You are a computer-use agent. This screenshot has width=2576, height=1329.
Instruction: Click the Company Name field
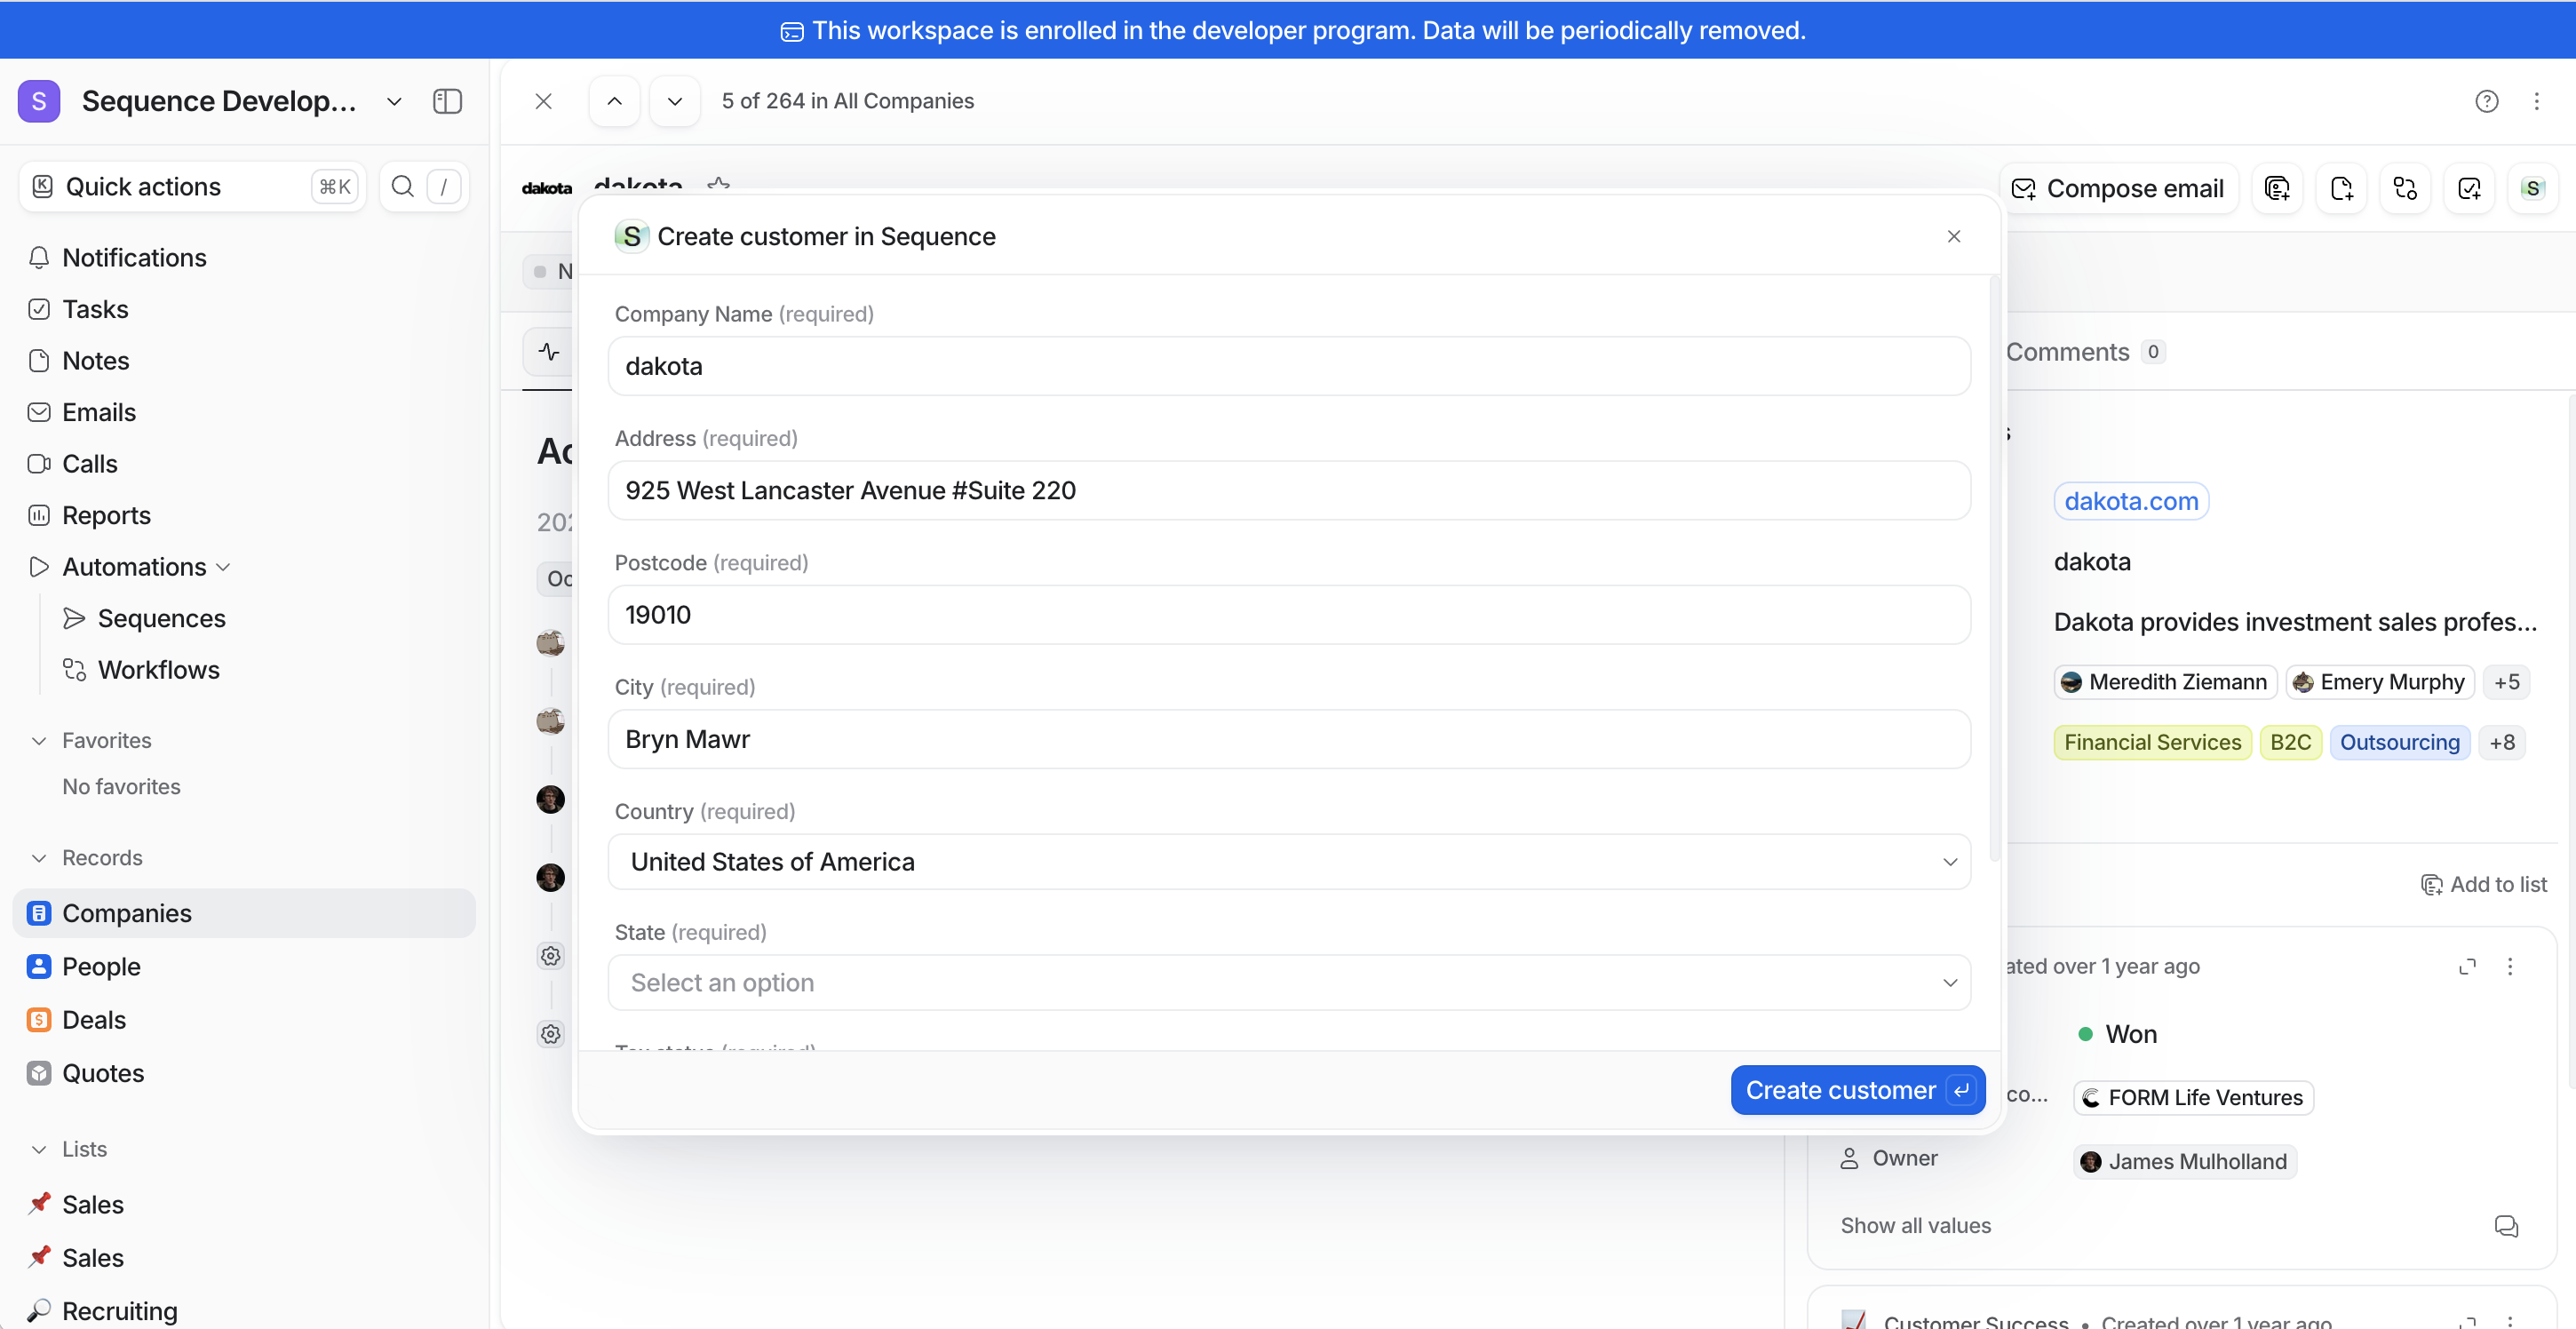1289,366
